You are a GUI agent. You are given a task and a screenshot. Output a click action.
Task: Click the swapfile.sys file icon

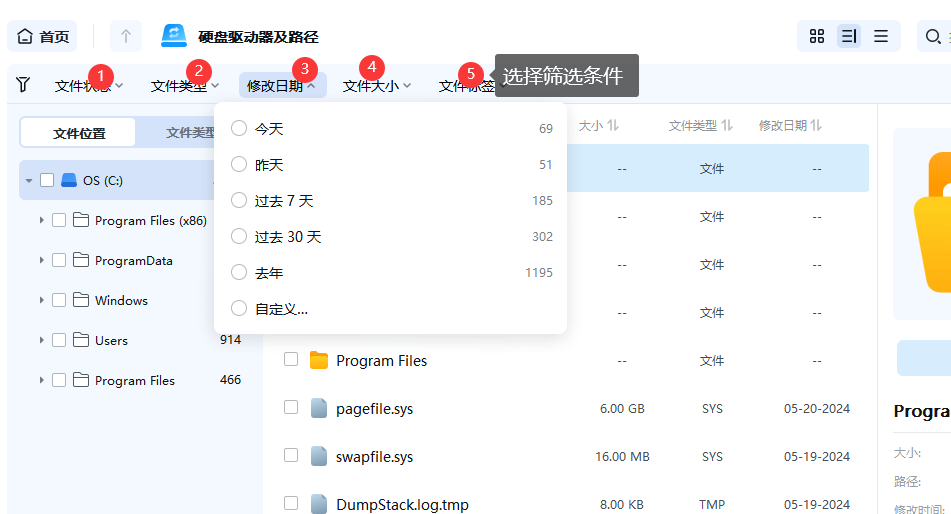click(319, 456)
